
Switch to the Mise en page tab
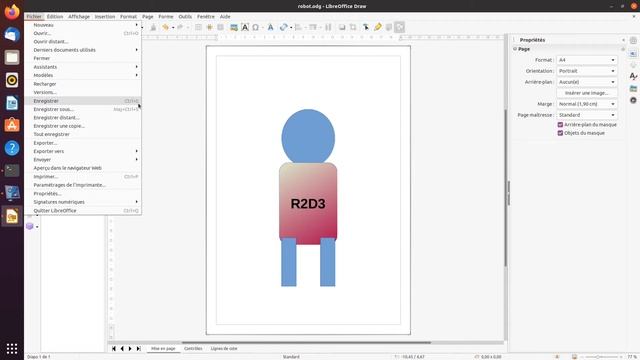pos(163,349)
